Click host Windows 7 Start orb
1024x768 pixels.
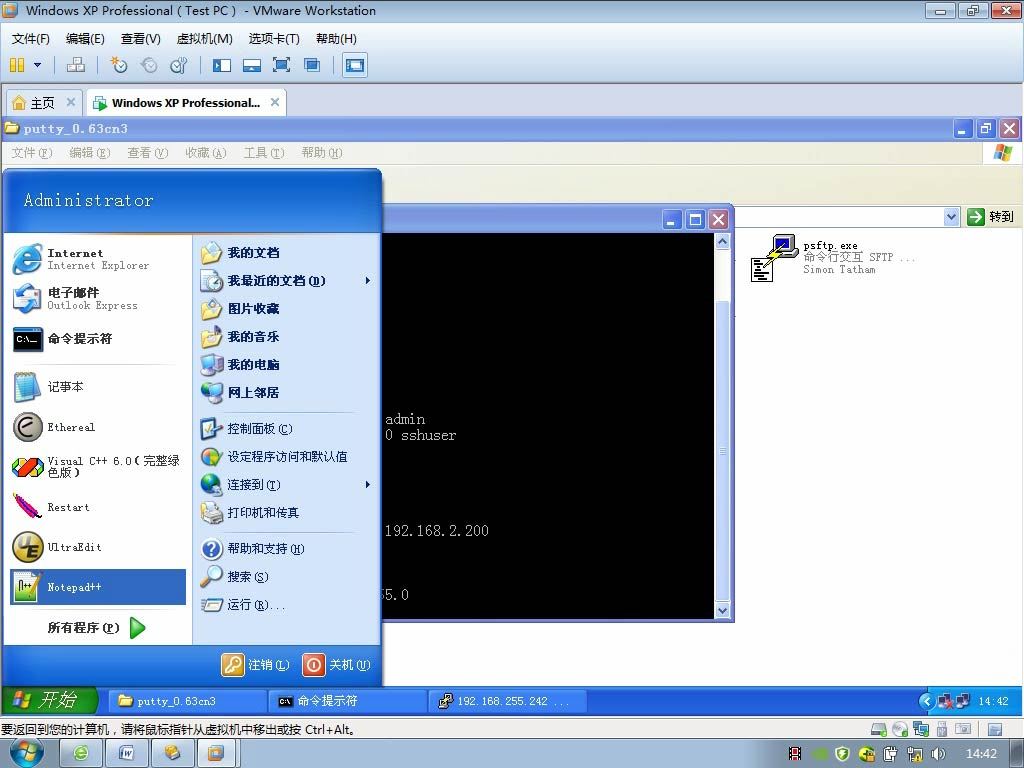point(27,753)
